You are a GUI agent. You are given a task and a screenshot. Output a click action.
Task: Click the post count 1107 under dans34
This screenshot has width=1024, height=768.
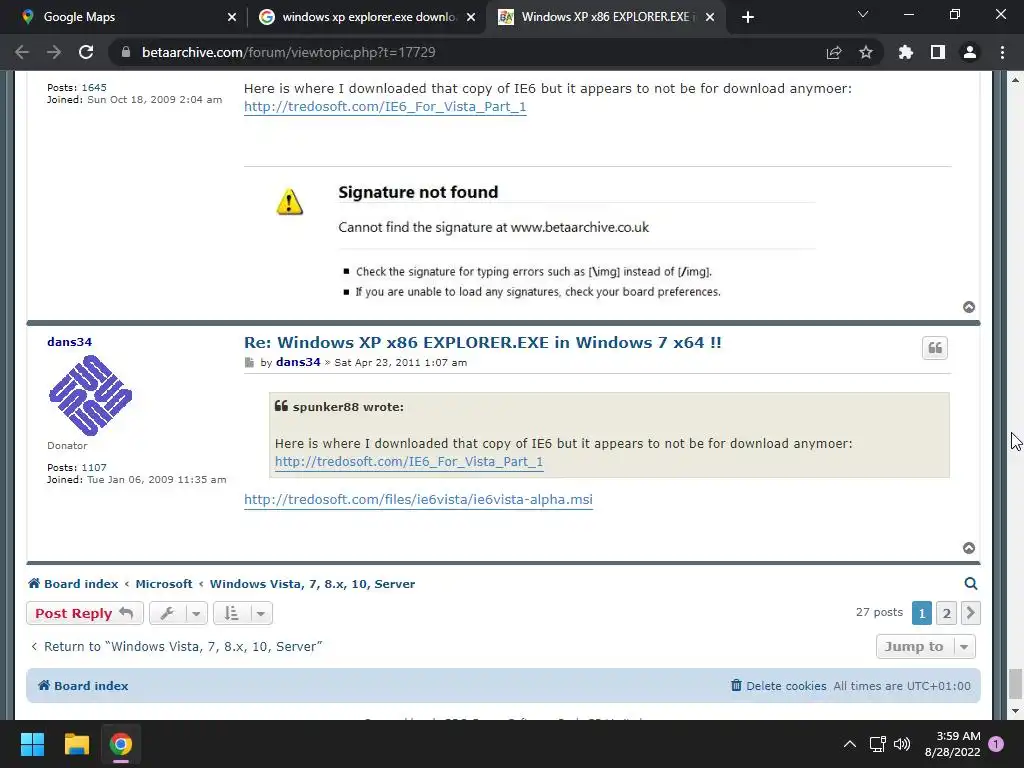coord(94,468)
